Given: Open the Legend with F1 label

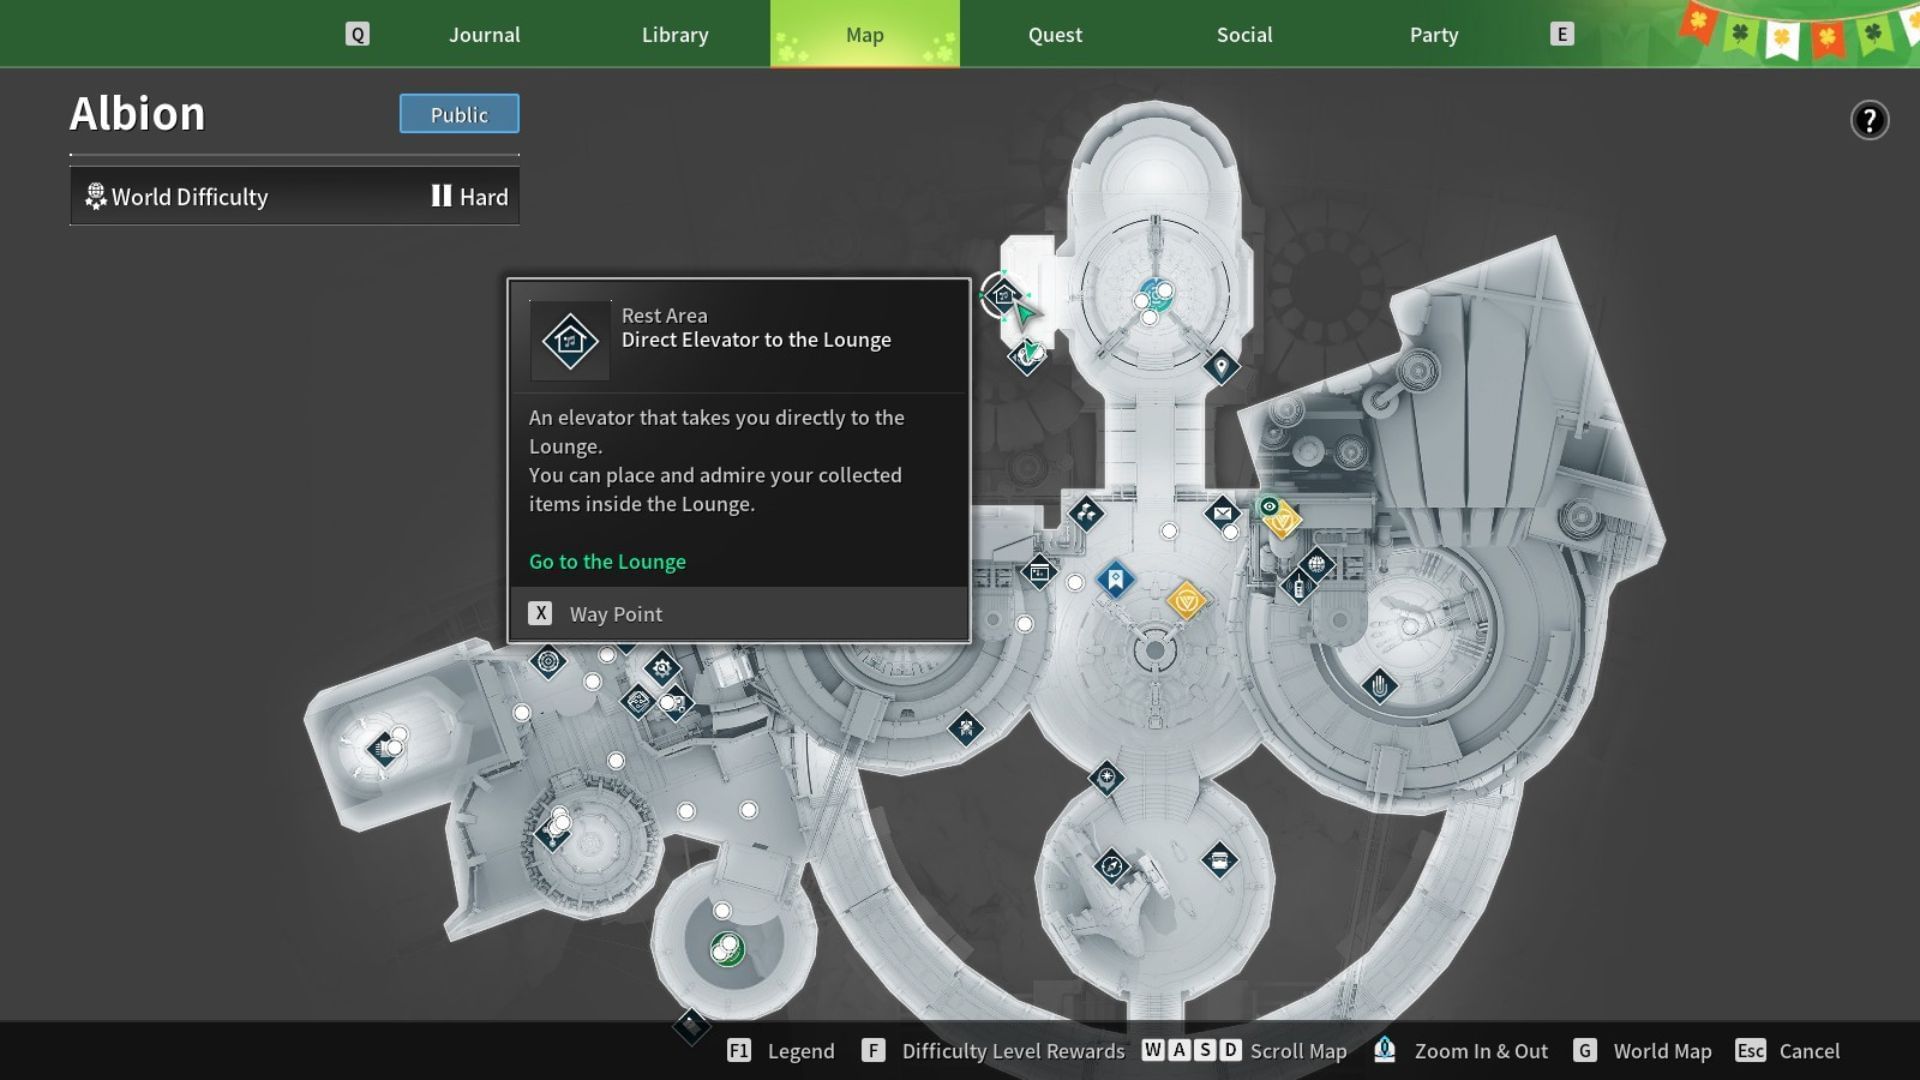Looking at the screenshot, I should pyautogui.click(x=781, y=1051).
